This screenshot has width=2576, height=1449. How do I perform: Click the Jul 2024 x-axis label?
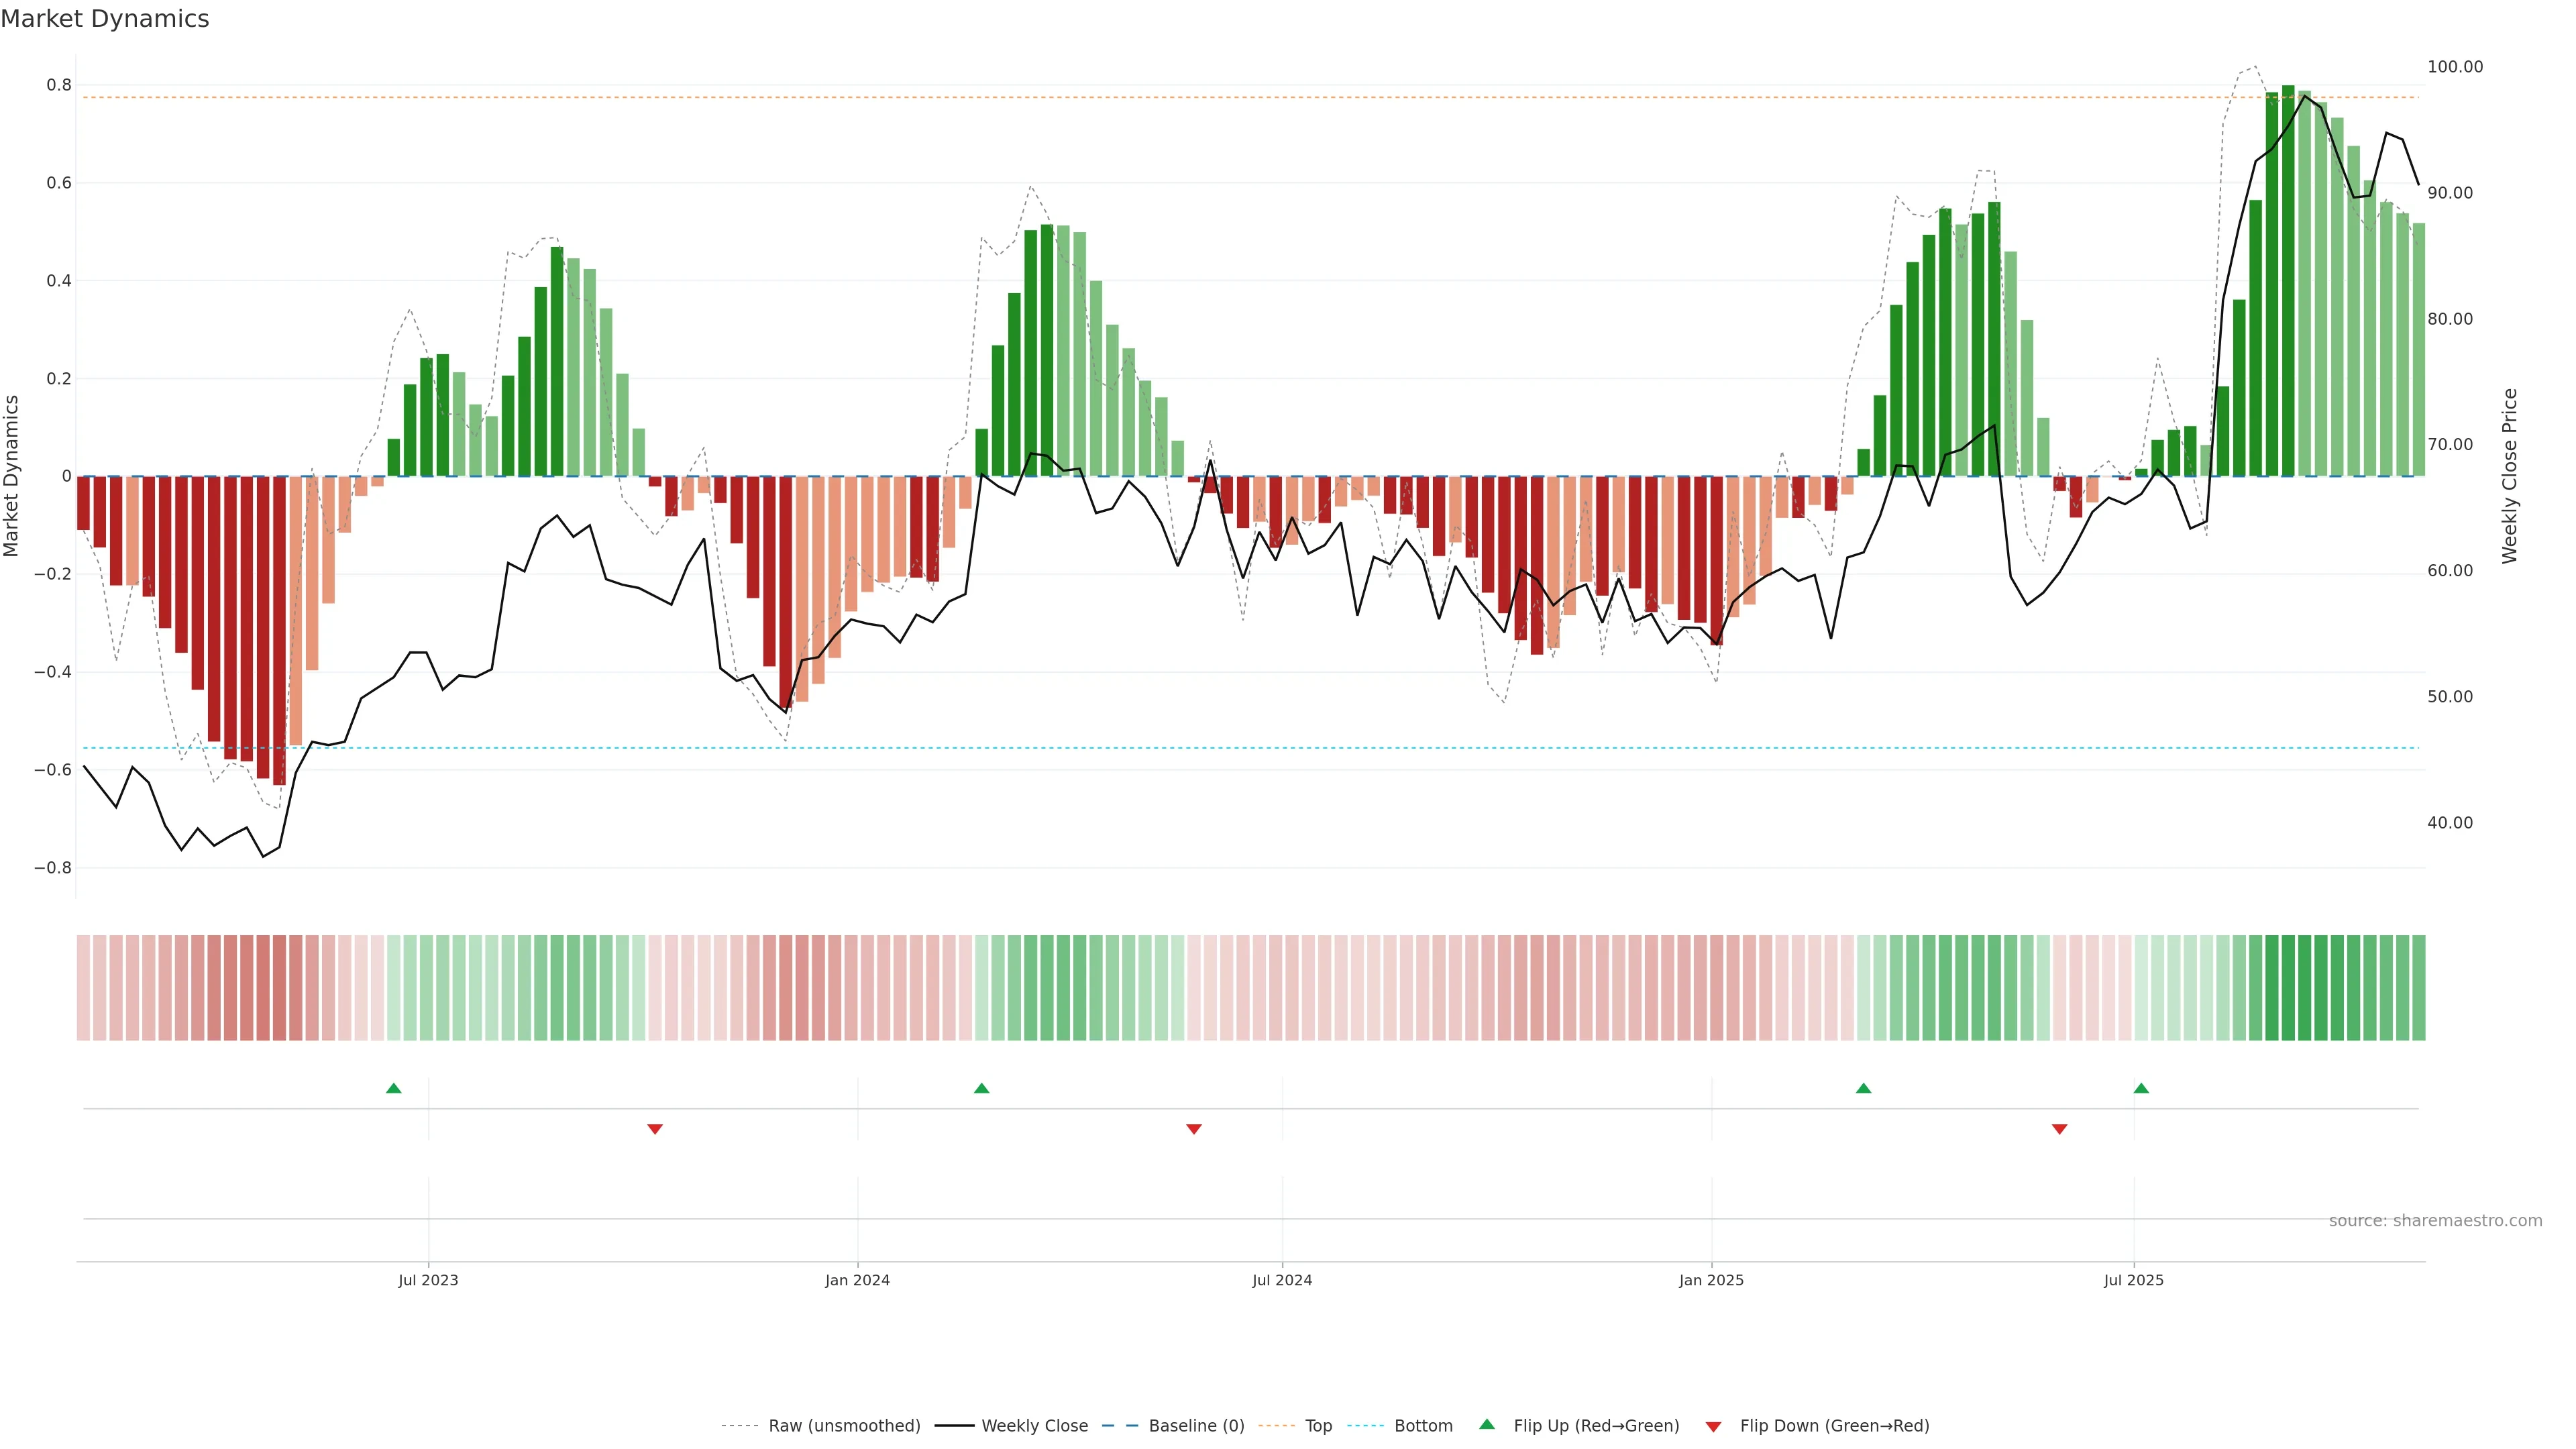pos(1282,1280)
